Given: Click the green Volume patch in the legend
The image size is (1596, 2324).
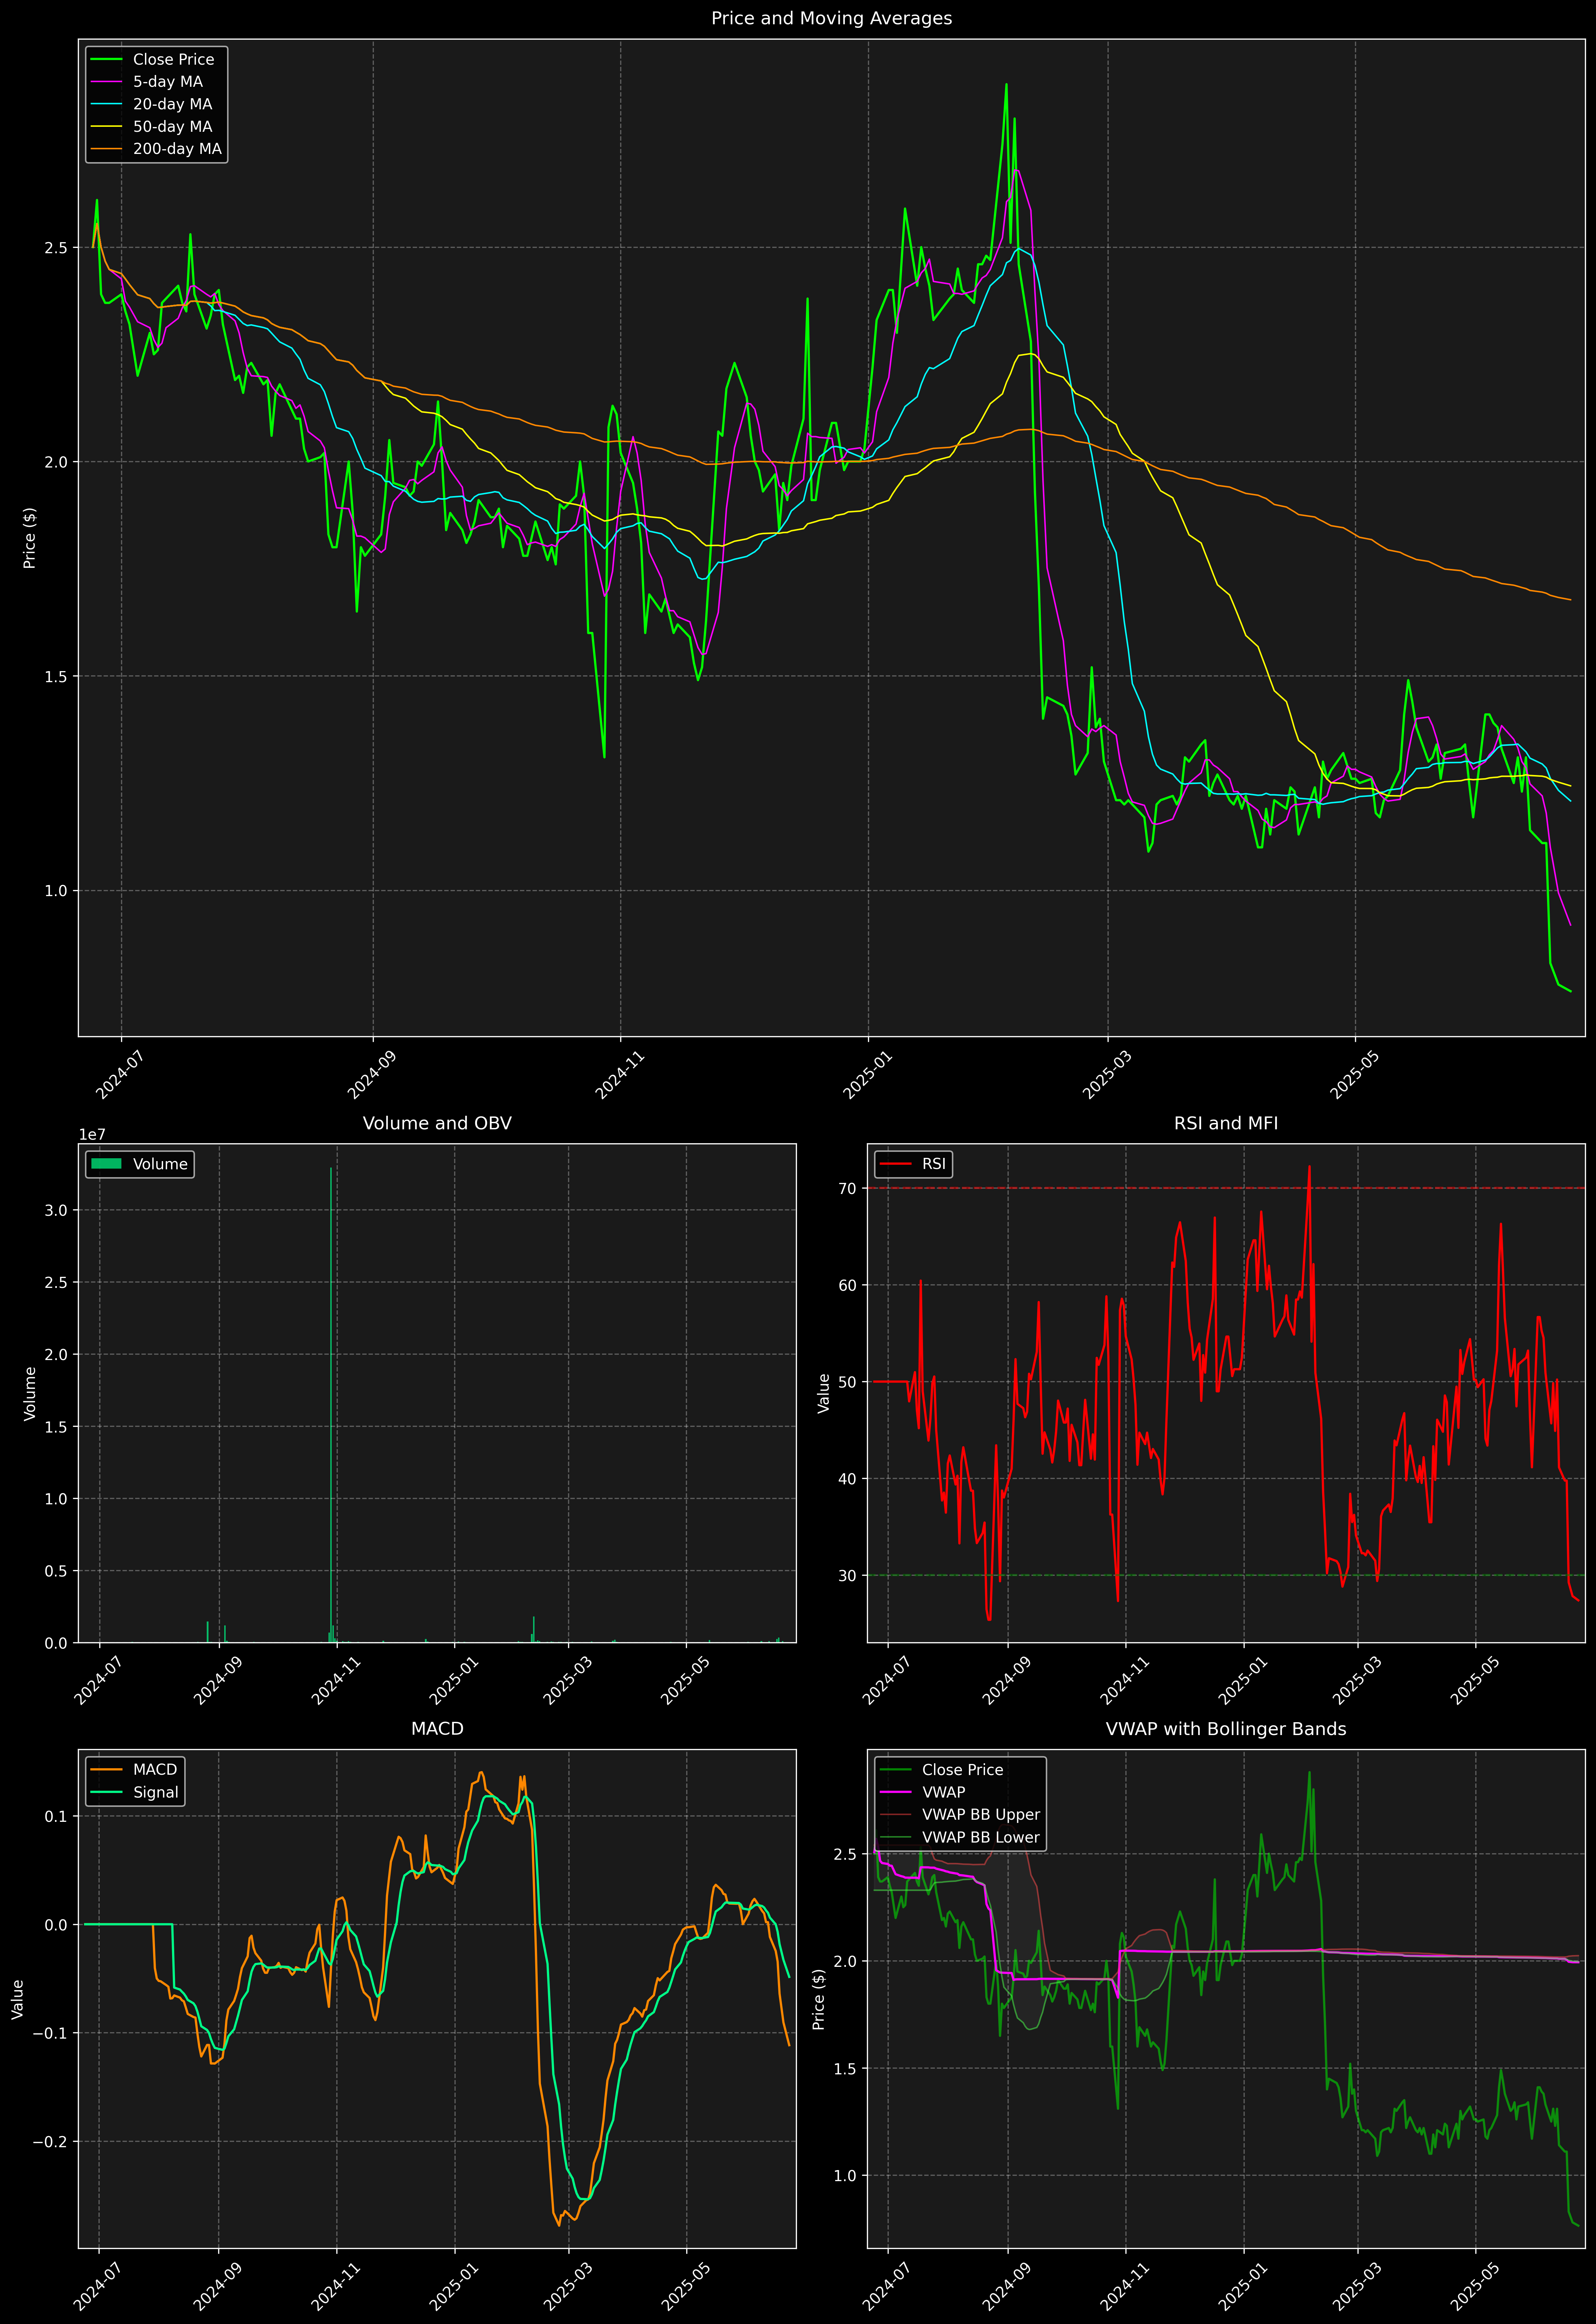Looking at the screenshot, I should click(106, 1164).
